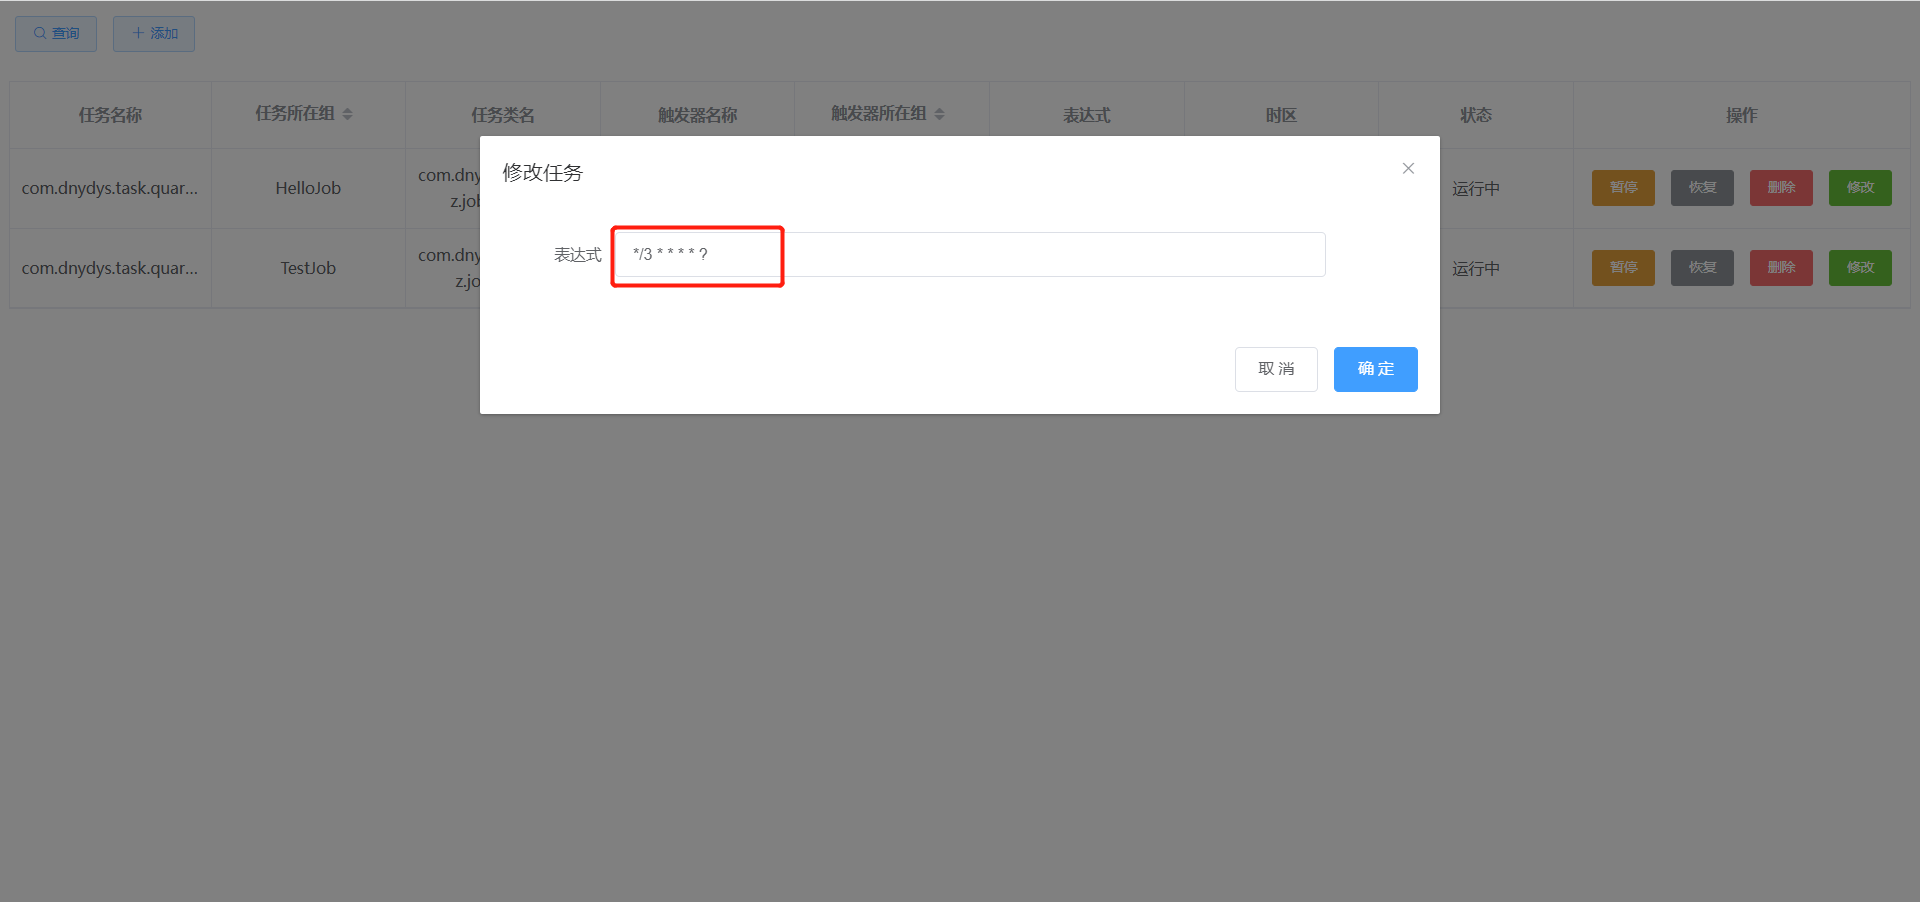This screenshot has width=1920, height=902.
Task: Click the plus icon on the 添加 button
Action: point(137,33)
